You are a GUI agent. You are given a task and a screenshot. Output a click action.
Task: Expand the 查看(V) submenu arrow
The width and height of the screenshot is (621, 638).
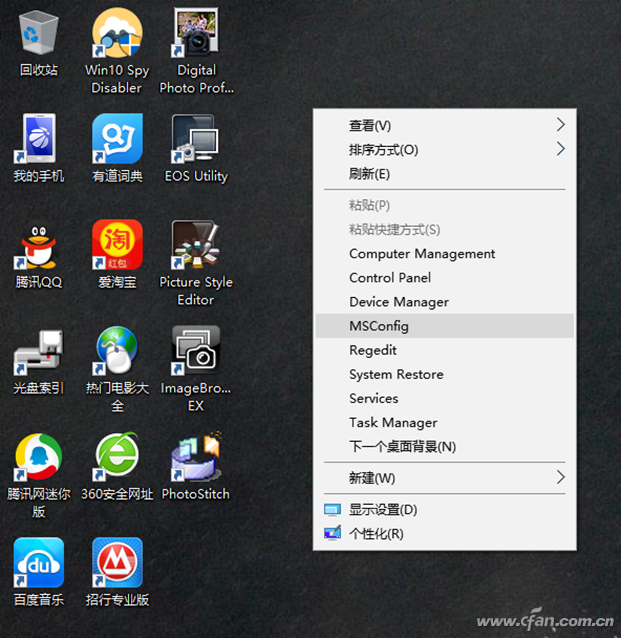pyautogui.click(x=561, y=125)
